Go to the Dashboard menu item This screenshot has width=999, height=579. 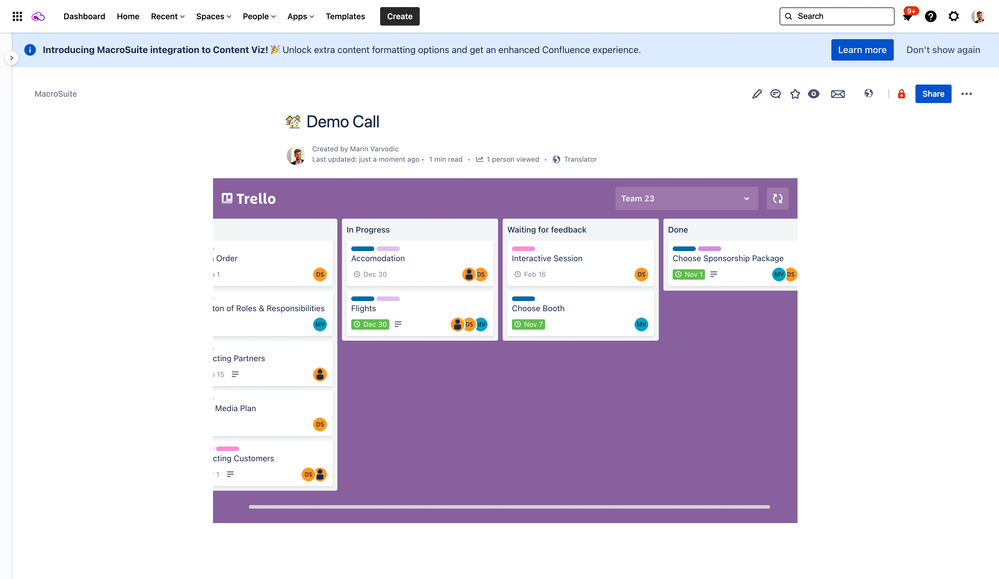click(84, 17)
